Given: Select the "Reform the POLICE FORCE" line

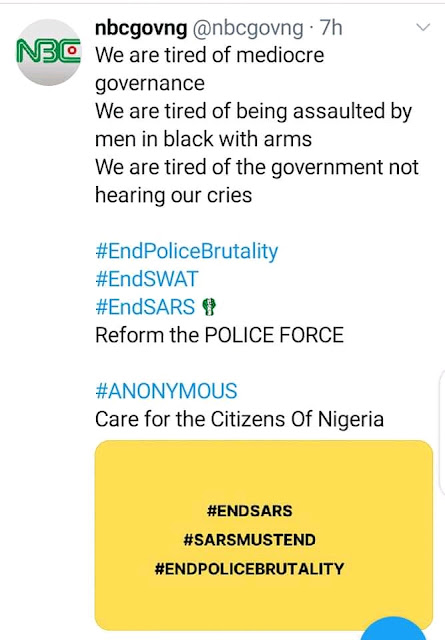Looking at the screenshot, I should (219, 335).
